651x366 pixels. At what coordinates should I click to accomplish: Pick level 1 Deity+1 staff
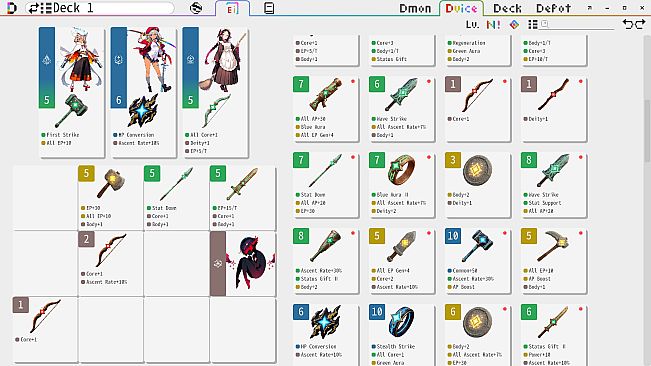point(553,109)
